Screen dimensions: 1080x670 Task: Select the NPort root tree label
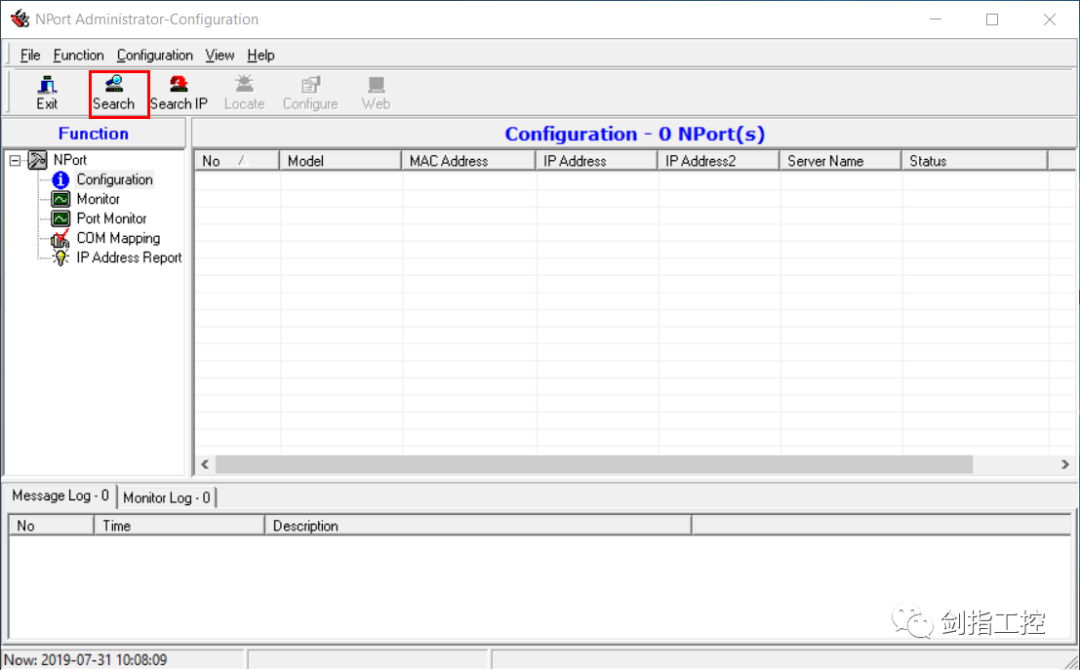(x=70, y=160)
